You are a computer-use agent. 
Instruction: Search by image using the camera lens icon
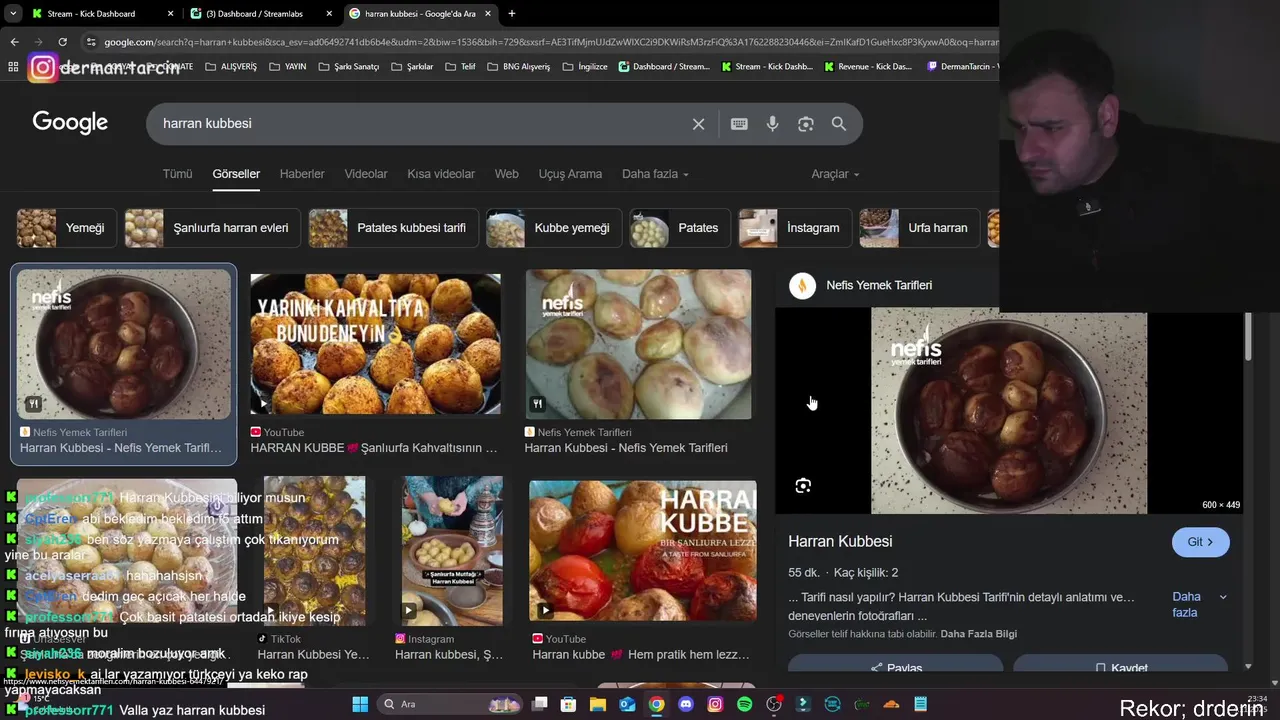806,124
